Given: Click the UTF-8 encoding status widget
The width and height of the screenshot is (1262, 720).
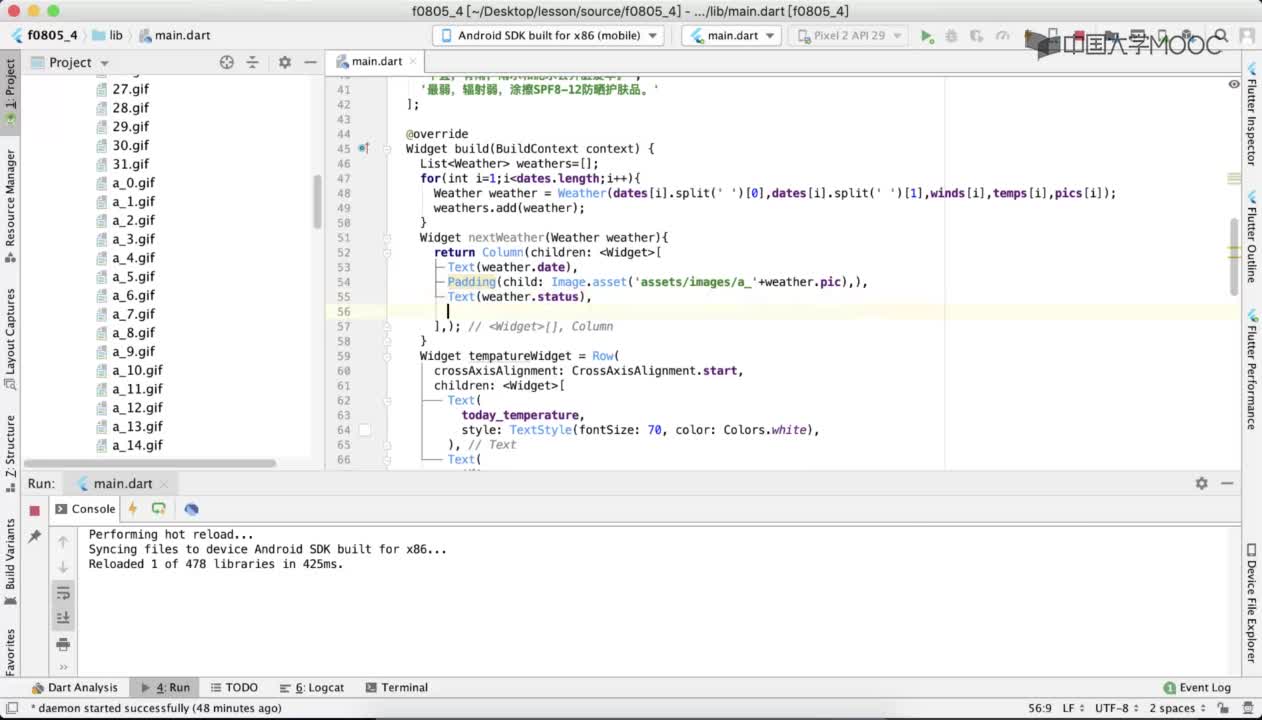Looking at the screenshot, I should pos(1115,708).
